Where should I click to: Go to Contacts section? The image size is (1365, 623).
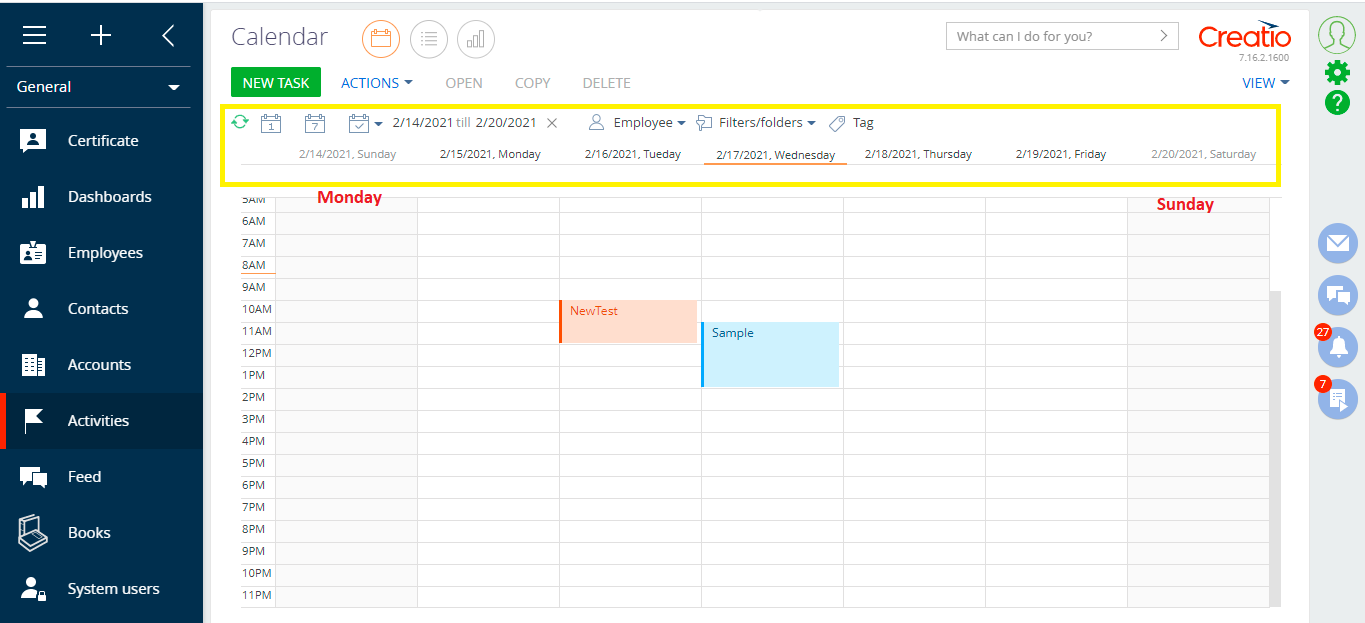(x=98, y=309)
